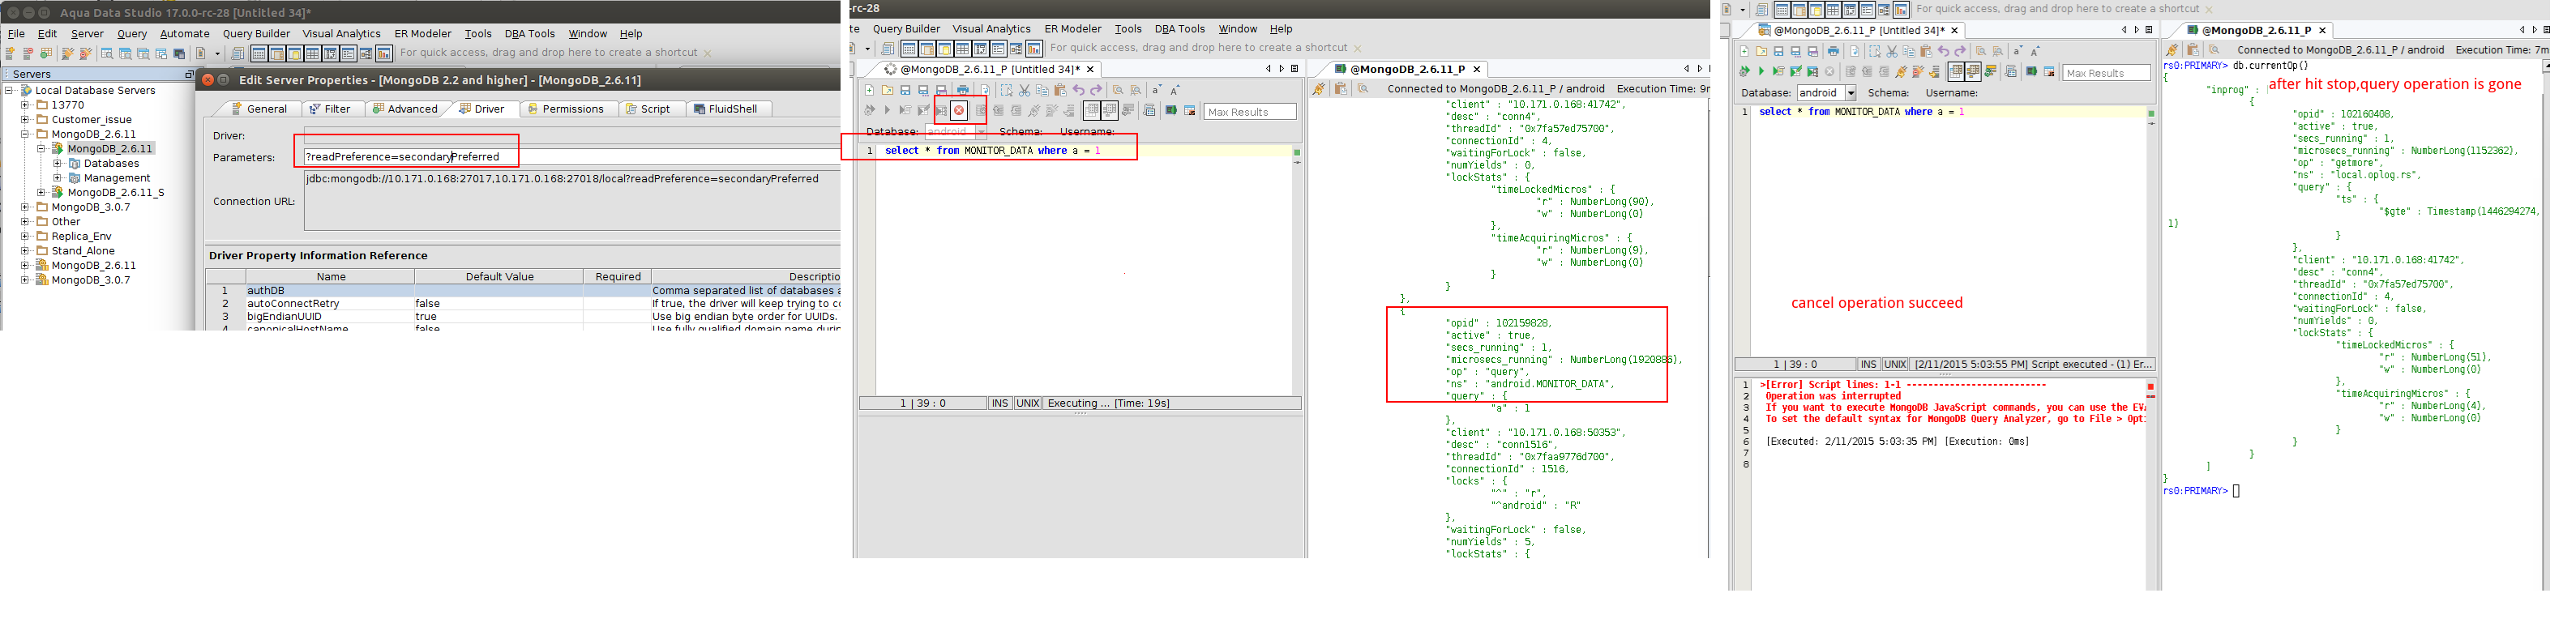Image resolution: width=2576 pixels, height=623 pixels.
Task: Open new-script dropdown arrow in main toolbar above Servers
Action: pos(217,54)
